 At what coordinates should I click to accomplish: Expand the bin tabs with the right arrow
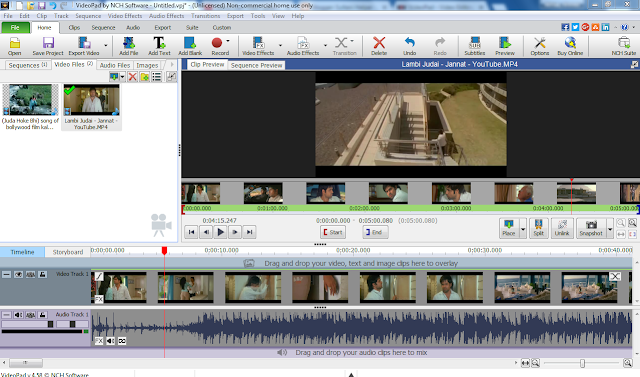point(172,65)
